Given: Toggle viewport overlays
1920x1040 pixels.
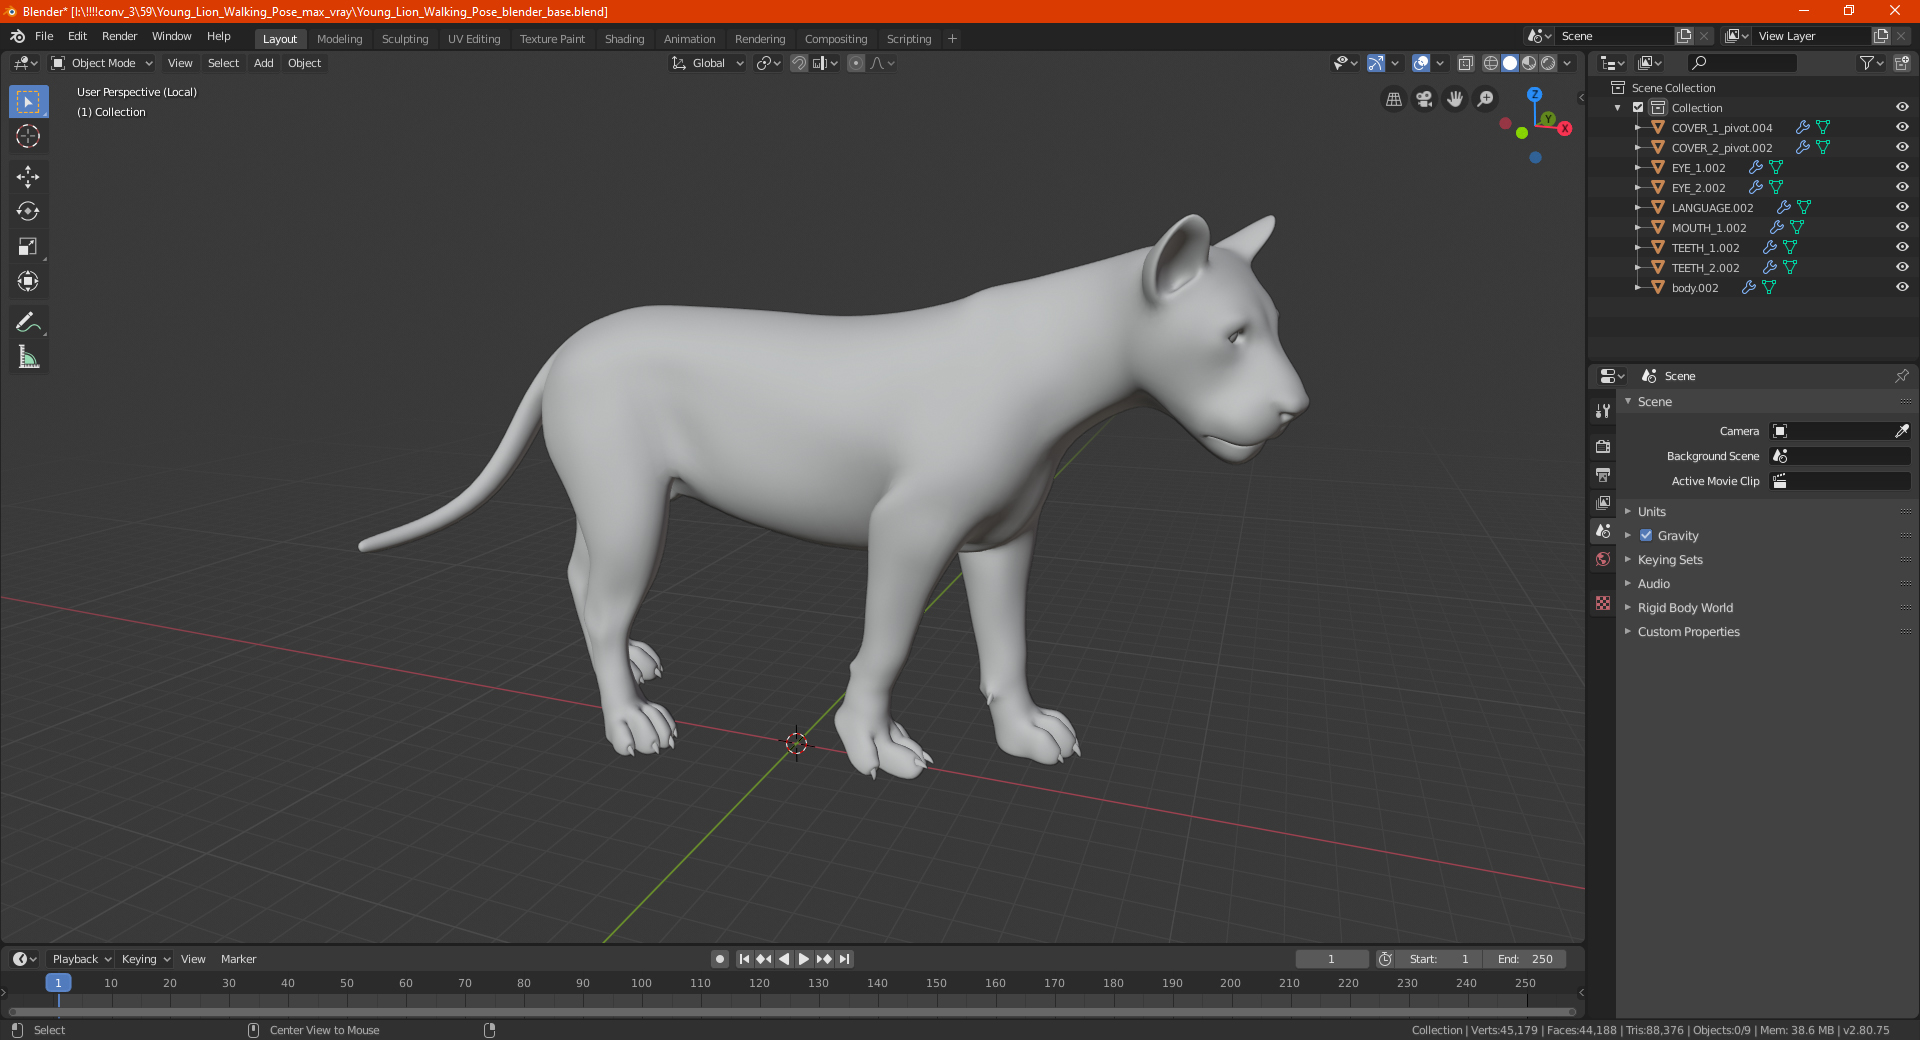Looking at the screenshot, I should tap(1421, 63).
